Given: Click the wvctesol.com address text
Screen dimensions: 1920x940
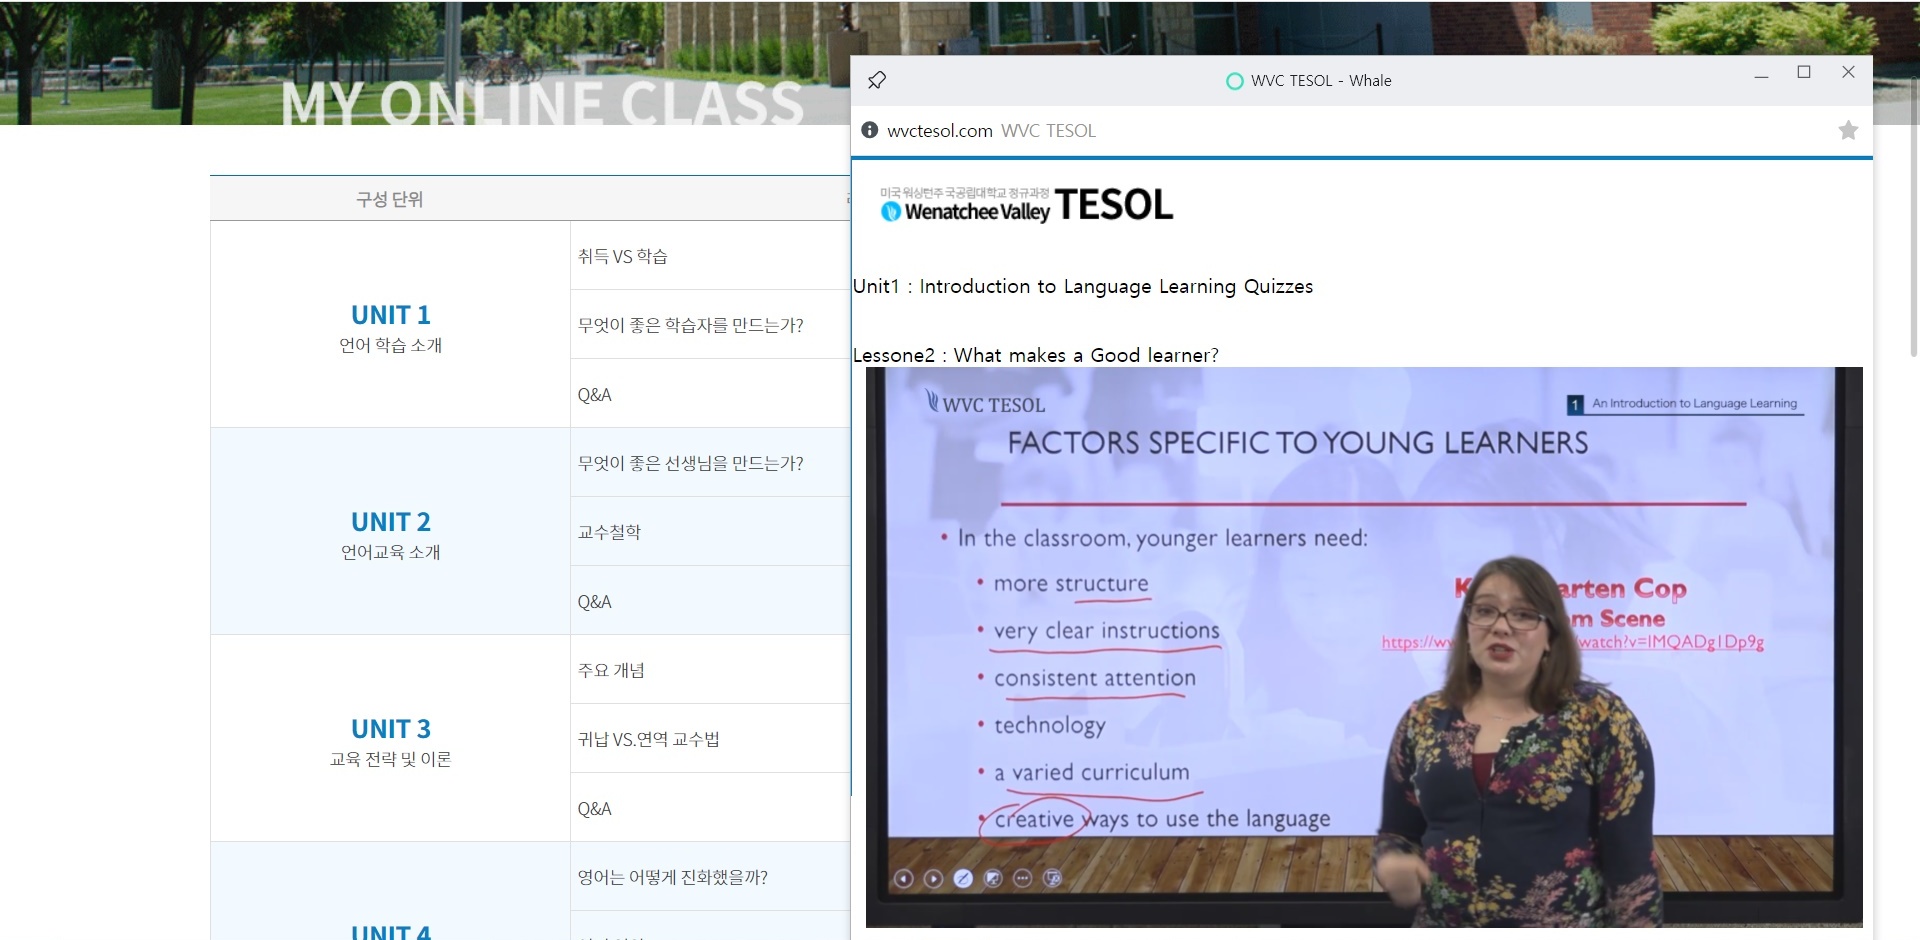Looking at the screenshot, I should click(x=940, y=131).
